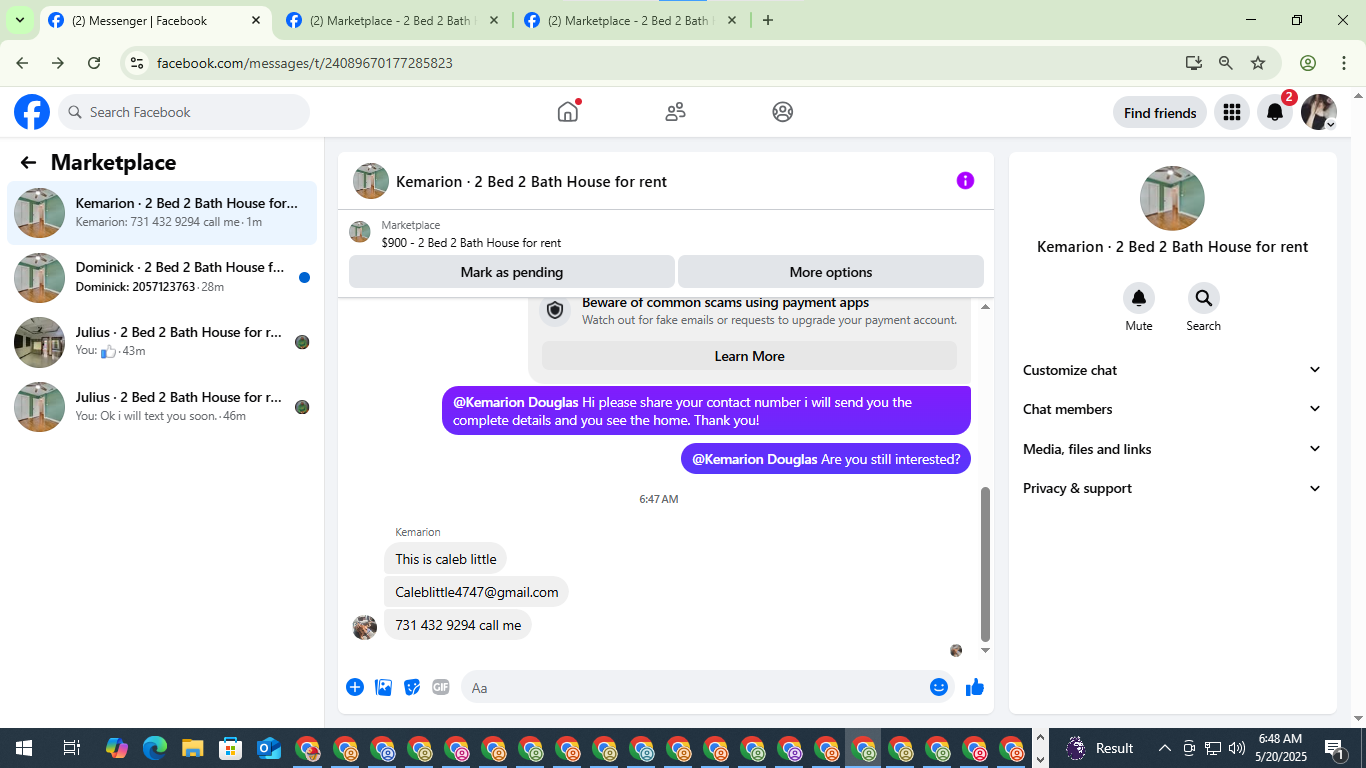
Task: Open Julius conversation from 46m ago
Action: 162,407
